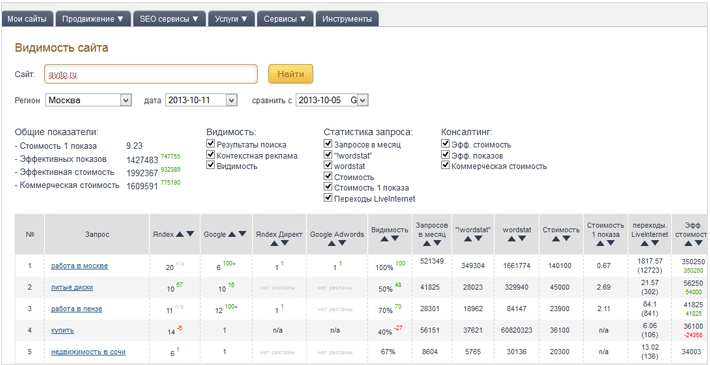This screenshot has height=365, width=710.
Task: Toggle the Контекстная реклама checkbox
Action: (210, 155)
